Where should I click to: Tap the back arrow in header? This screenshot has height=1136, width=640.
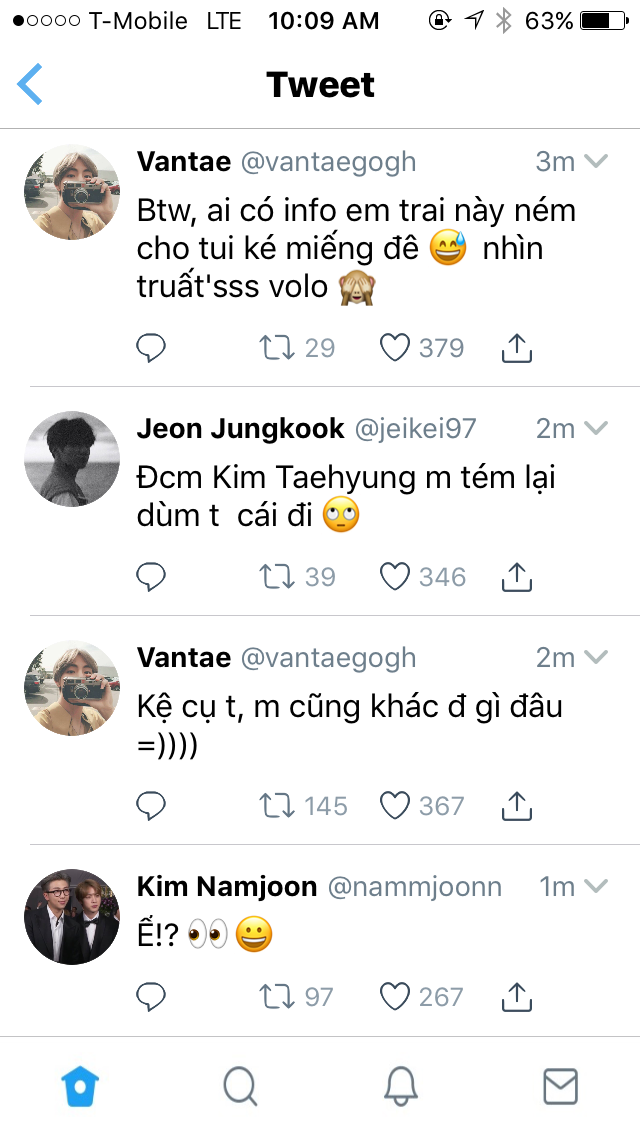[x=31, y=85]
